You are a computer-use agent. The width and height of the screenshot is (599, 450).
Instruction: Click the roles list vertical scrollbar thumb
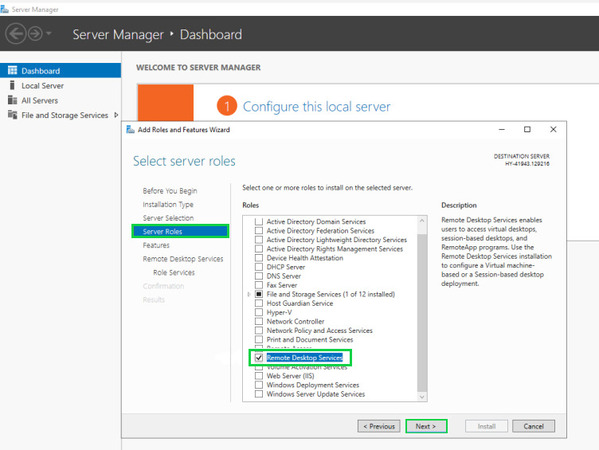(422, 312)
